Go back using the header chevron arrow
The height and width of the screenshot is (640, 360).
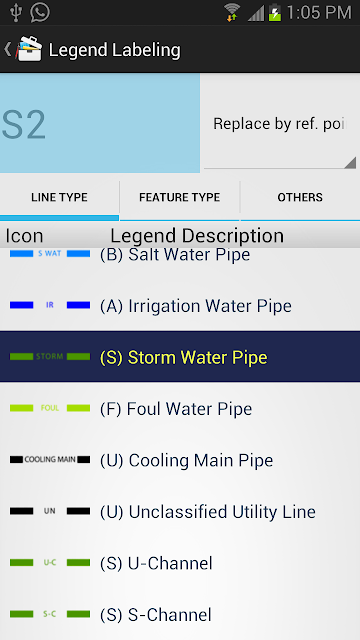[7, 49]
